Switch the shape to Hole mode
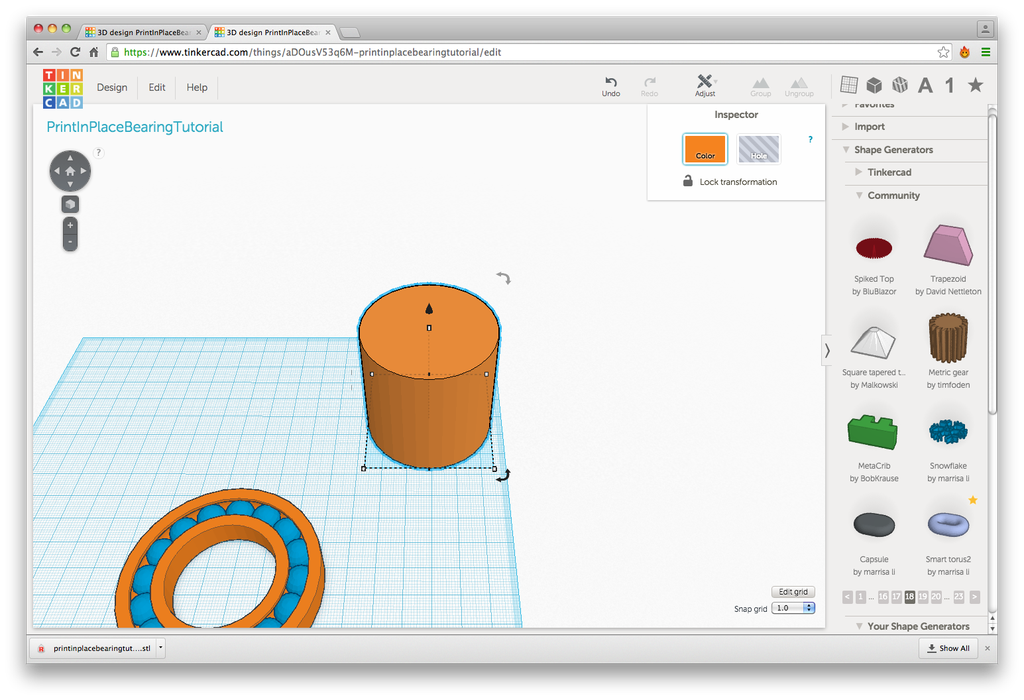Screen dimensions: 1024x700 tap(758, 149)
